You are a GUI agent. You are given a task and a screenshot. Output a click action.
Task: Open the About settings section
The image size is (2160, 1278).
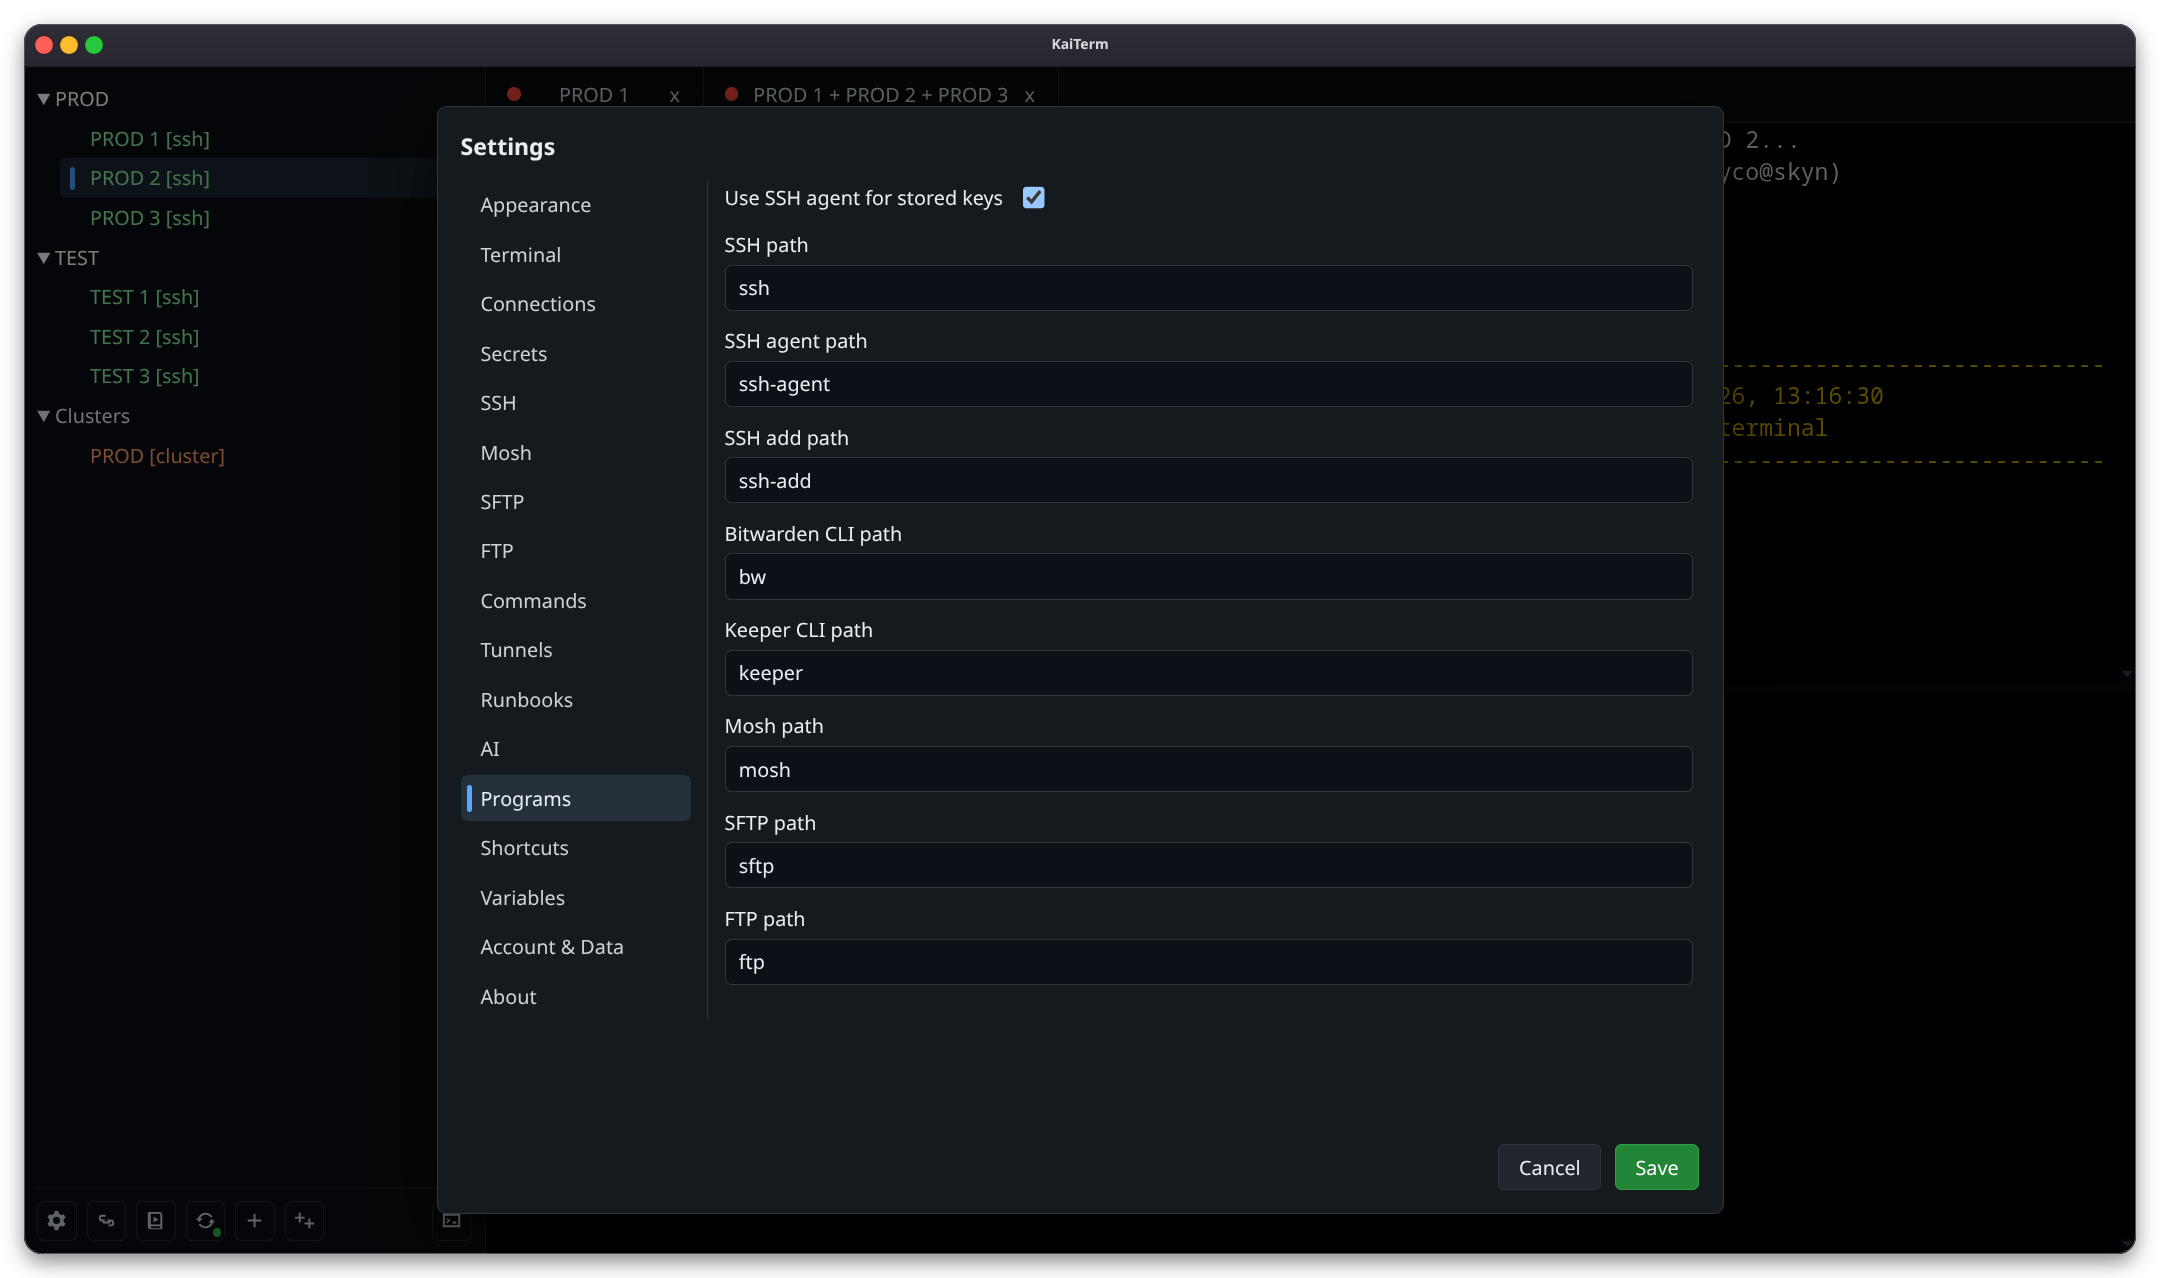tap(576, 997)
